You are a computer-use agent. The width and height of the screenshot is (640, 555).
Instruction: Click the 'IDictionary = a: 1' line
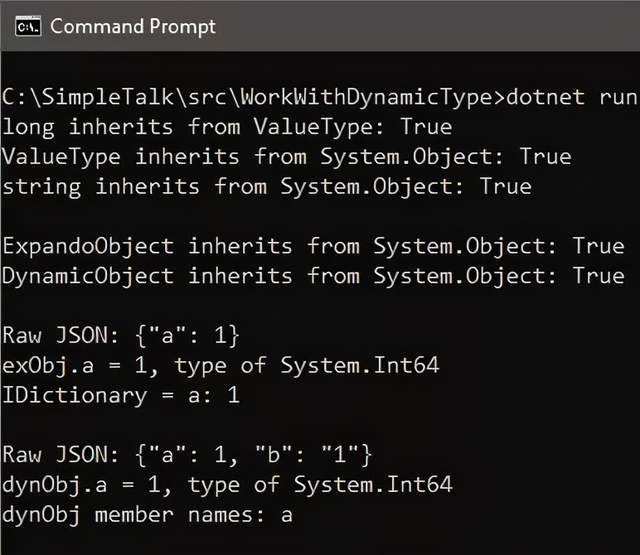[121, 395]
